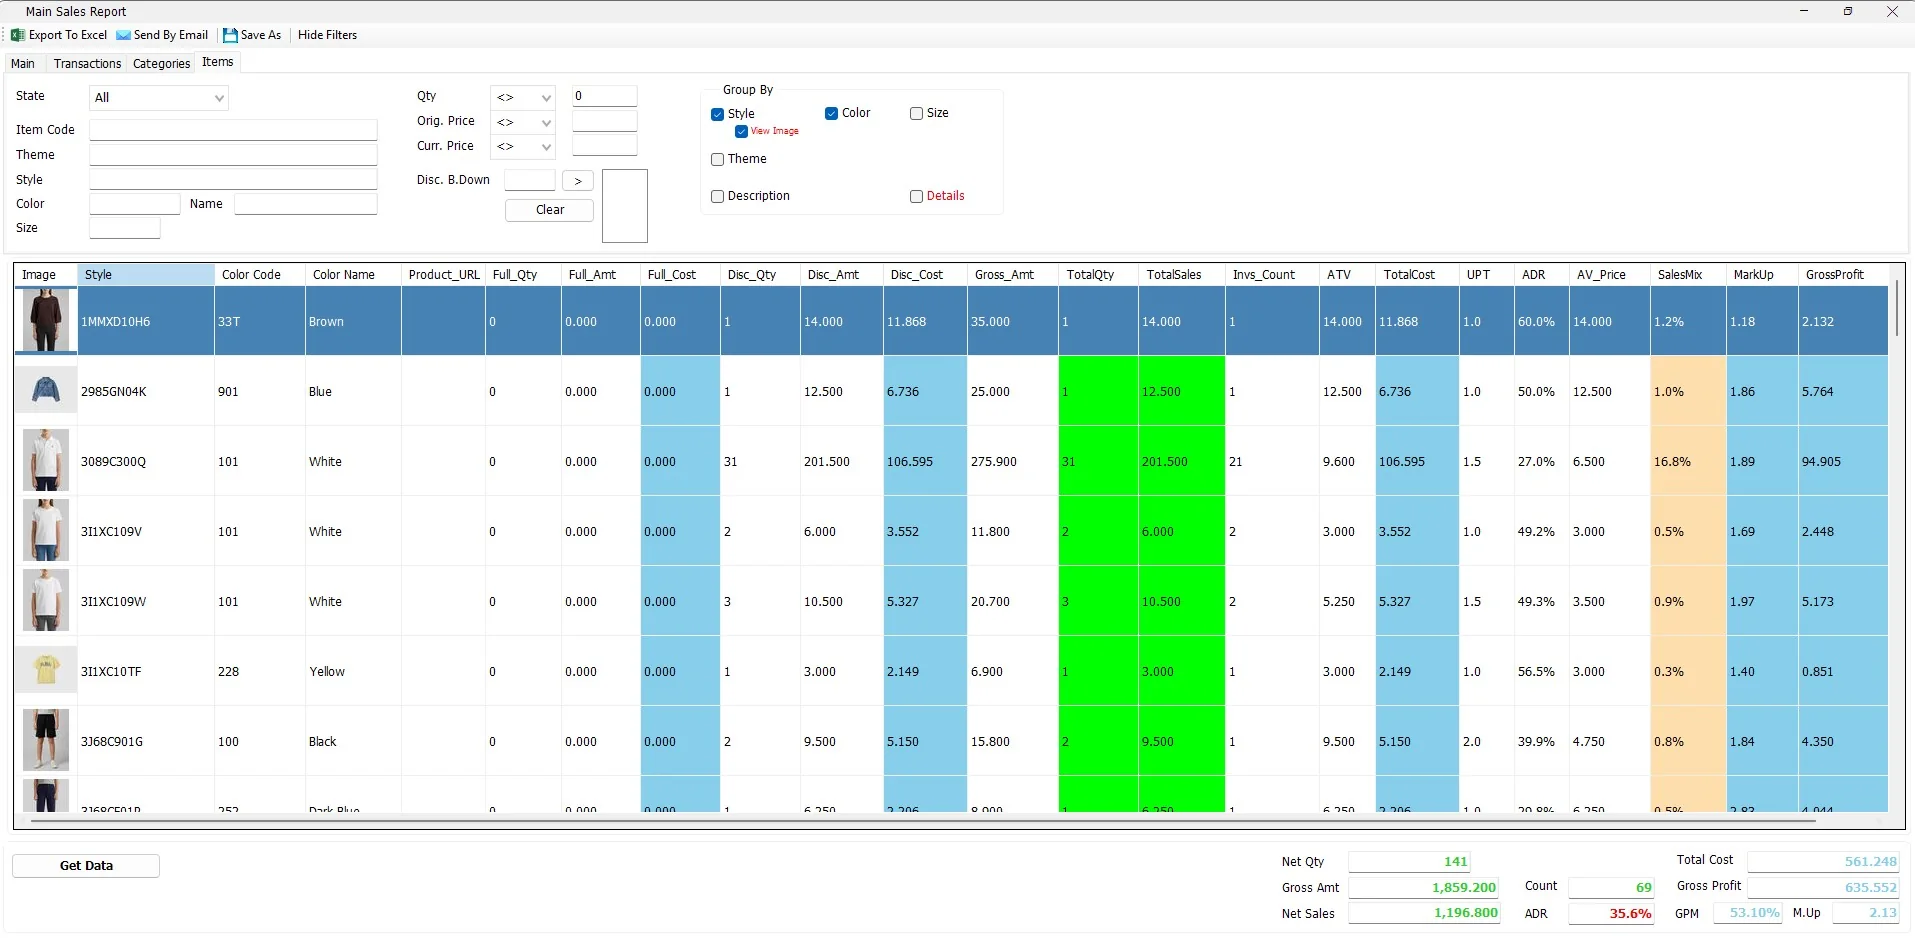Switch to the Categories tab
The width and height of the screenshot is (1915, 938).
[x=162, y=63]
